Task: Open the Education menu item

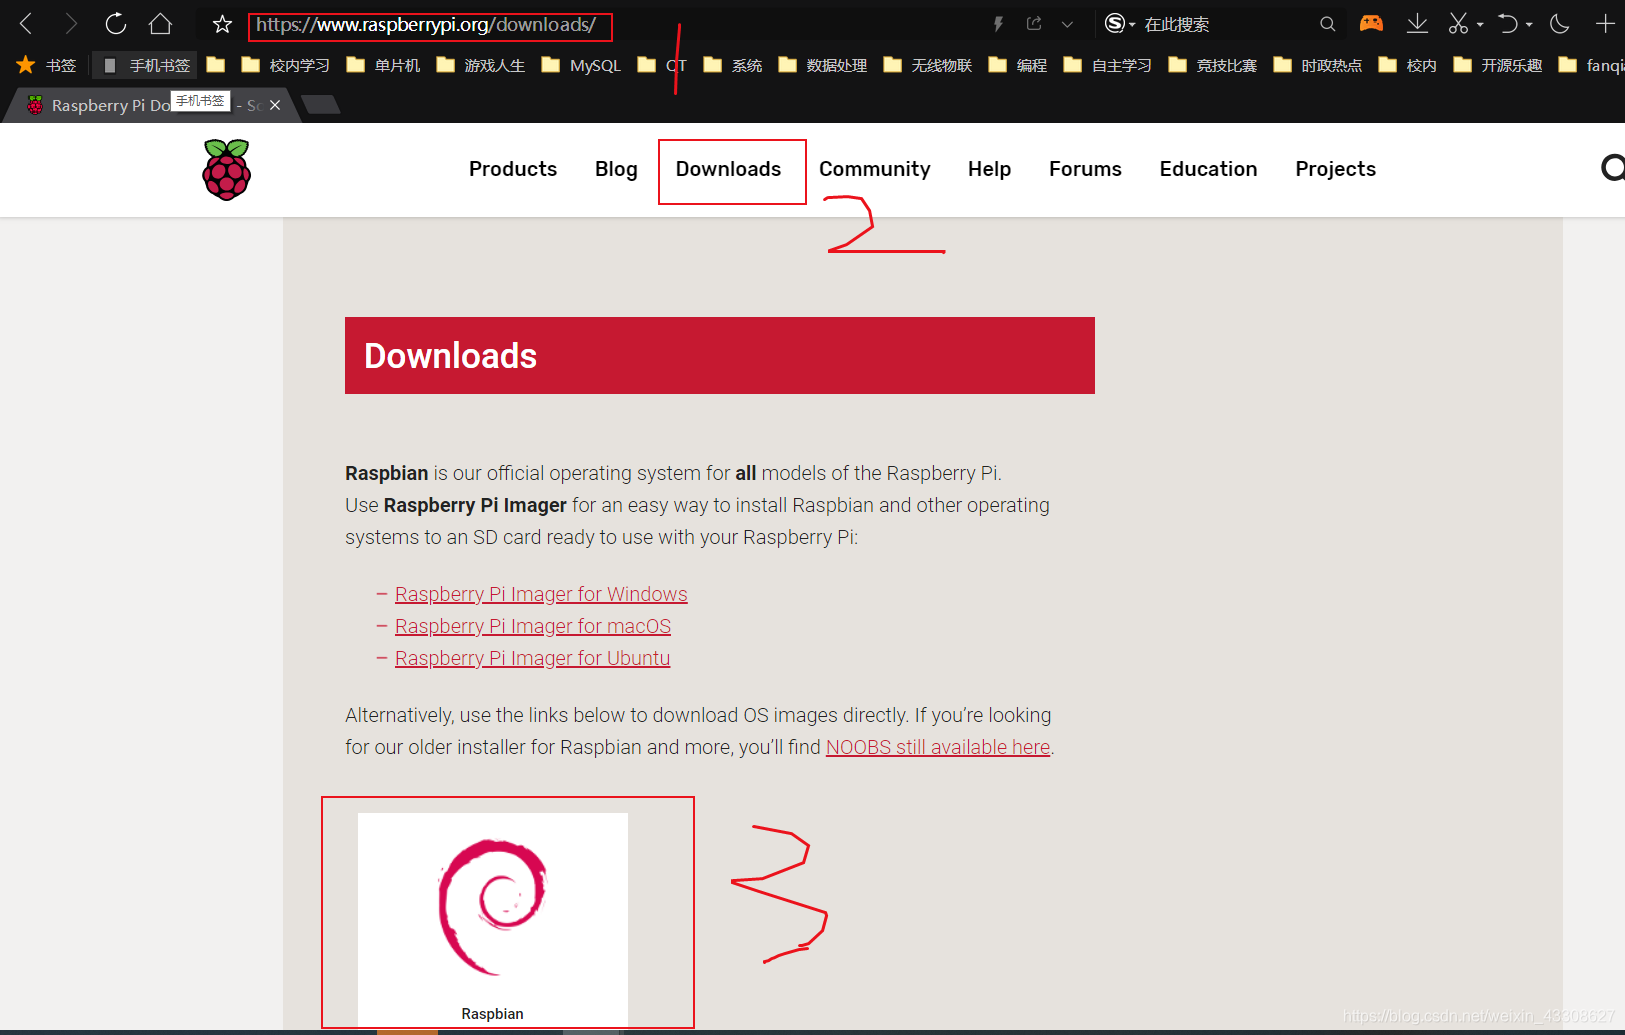Action: [x=1209, y=169]
